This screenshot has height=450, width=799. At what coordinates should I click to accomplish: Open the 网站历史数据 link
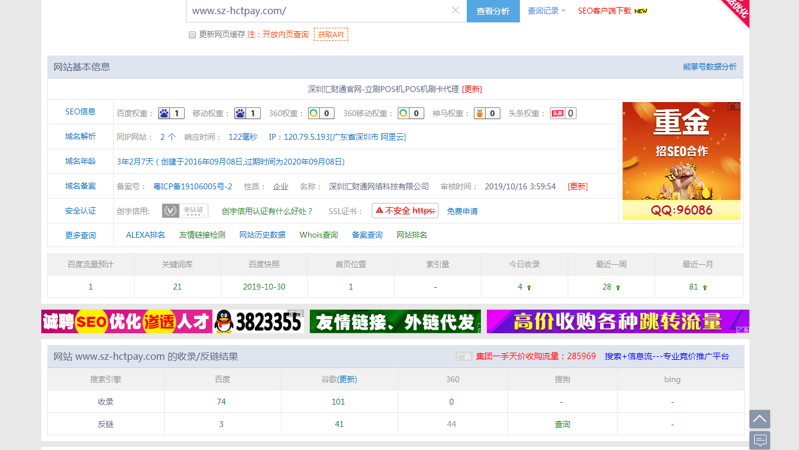coord(262,235)
